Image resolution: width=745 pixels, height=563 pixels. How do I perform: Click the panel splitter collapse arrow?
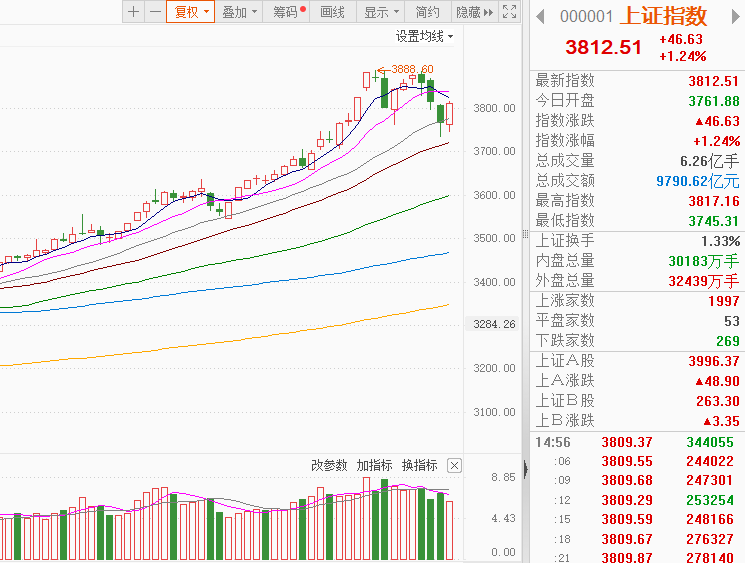[x=525, y=469]
